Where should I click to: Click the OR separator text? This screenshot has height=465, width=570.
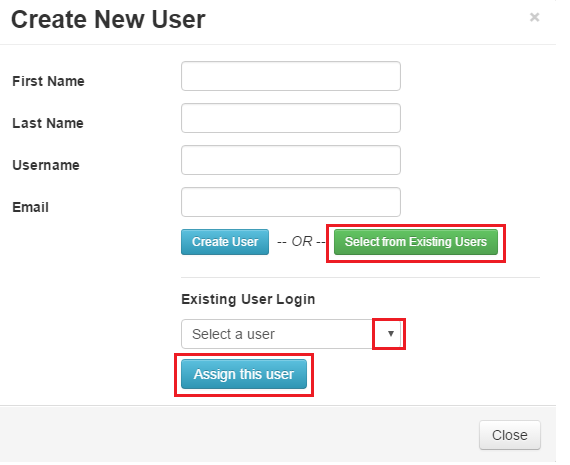301,241
